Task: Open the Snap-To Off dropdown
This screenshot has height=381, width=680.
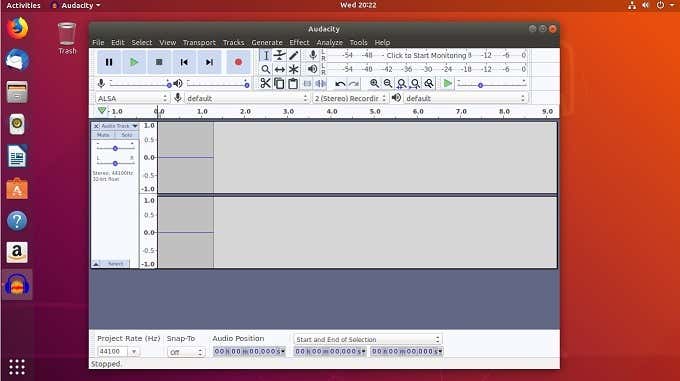Action: click(x=186, y=352)
